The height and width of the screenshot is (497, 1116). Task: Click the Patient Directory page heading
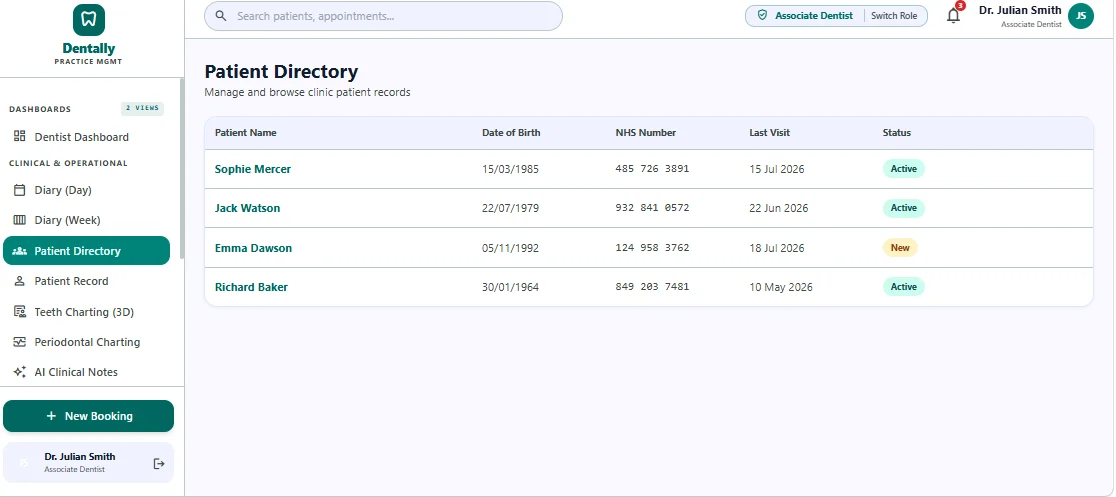[x=281, y=71]
